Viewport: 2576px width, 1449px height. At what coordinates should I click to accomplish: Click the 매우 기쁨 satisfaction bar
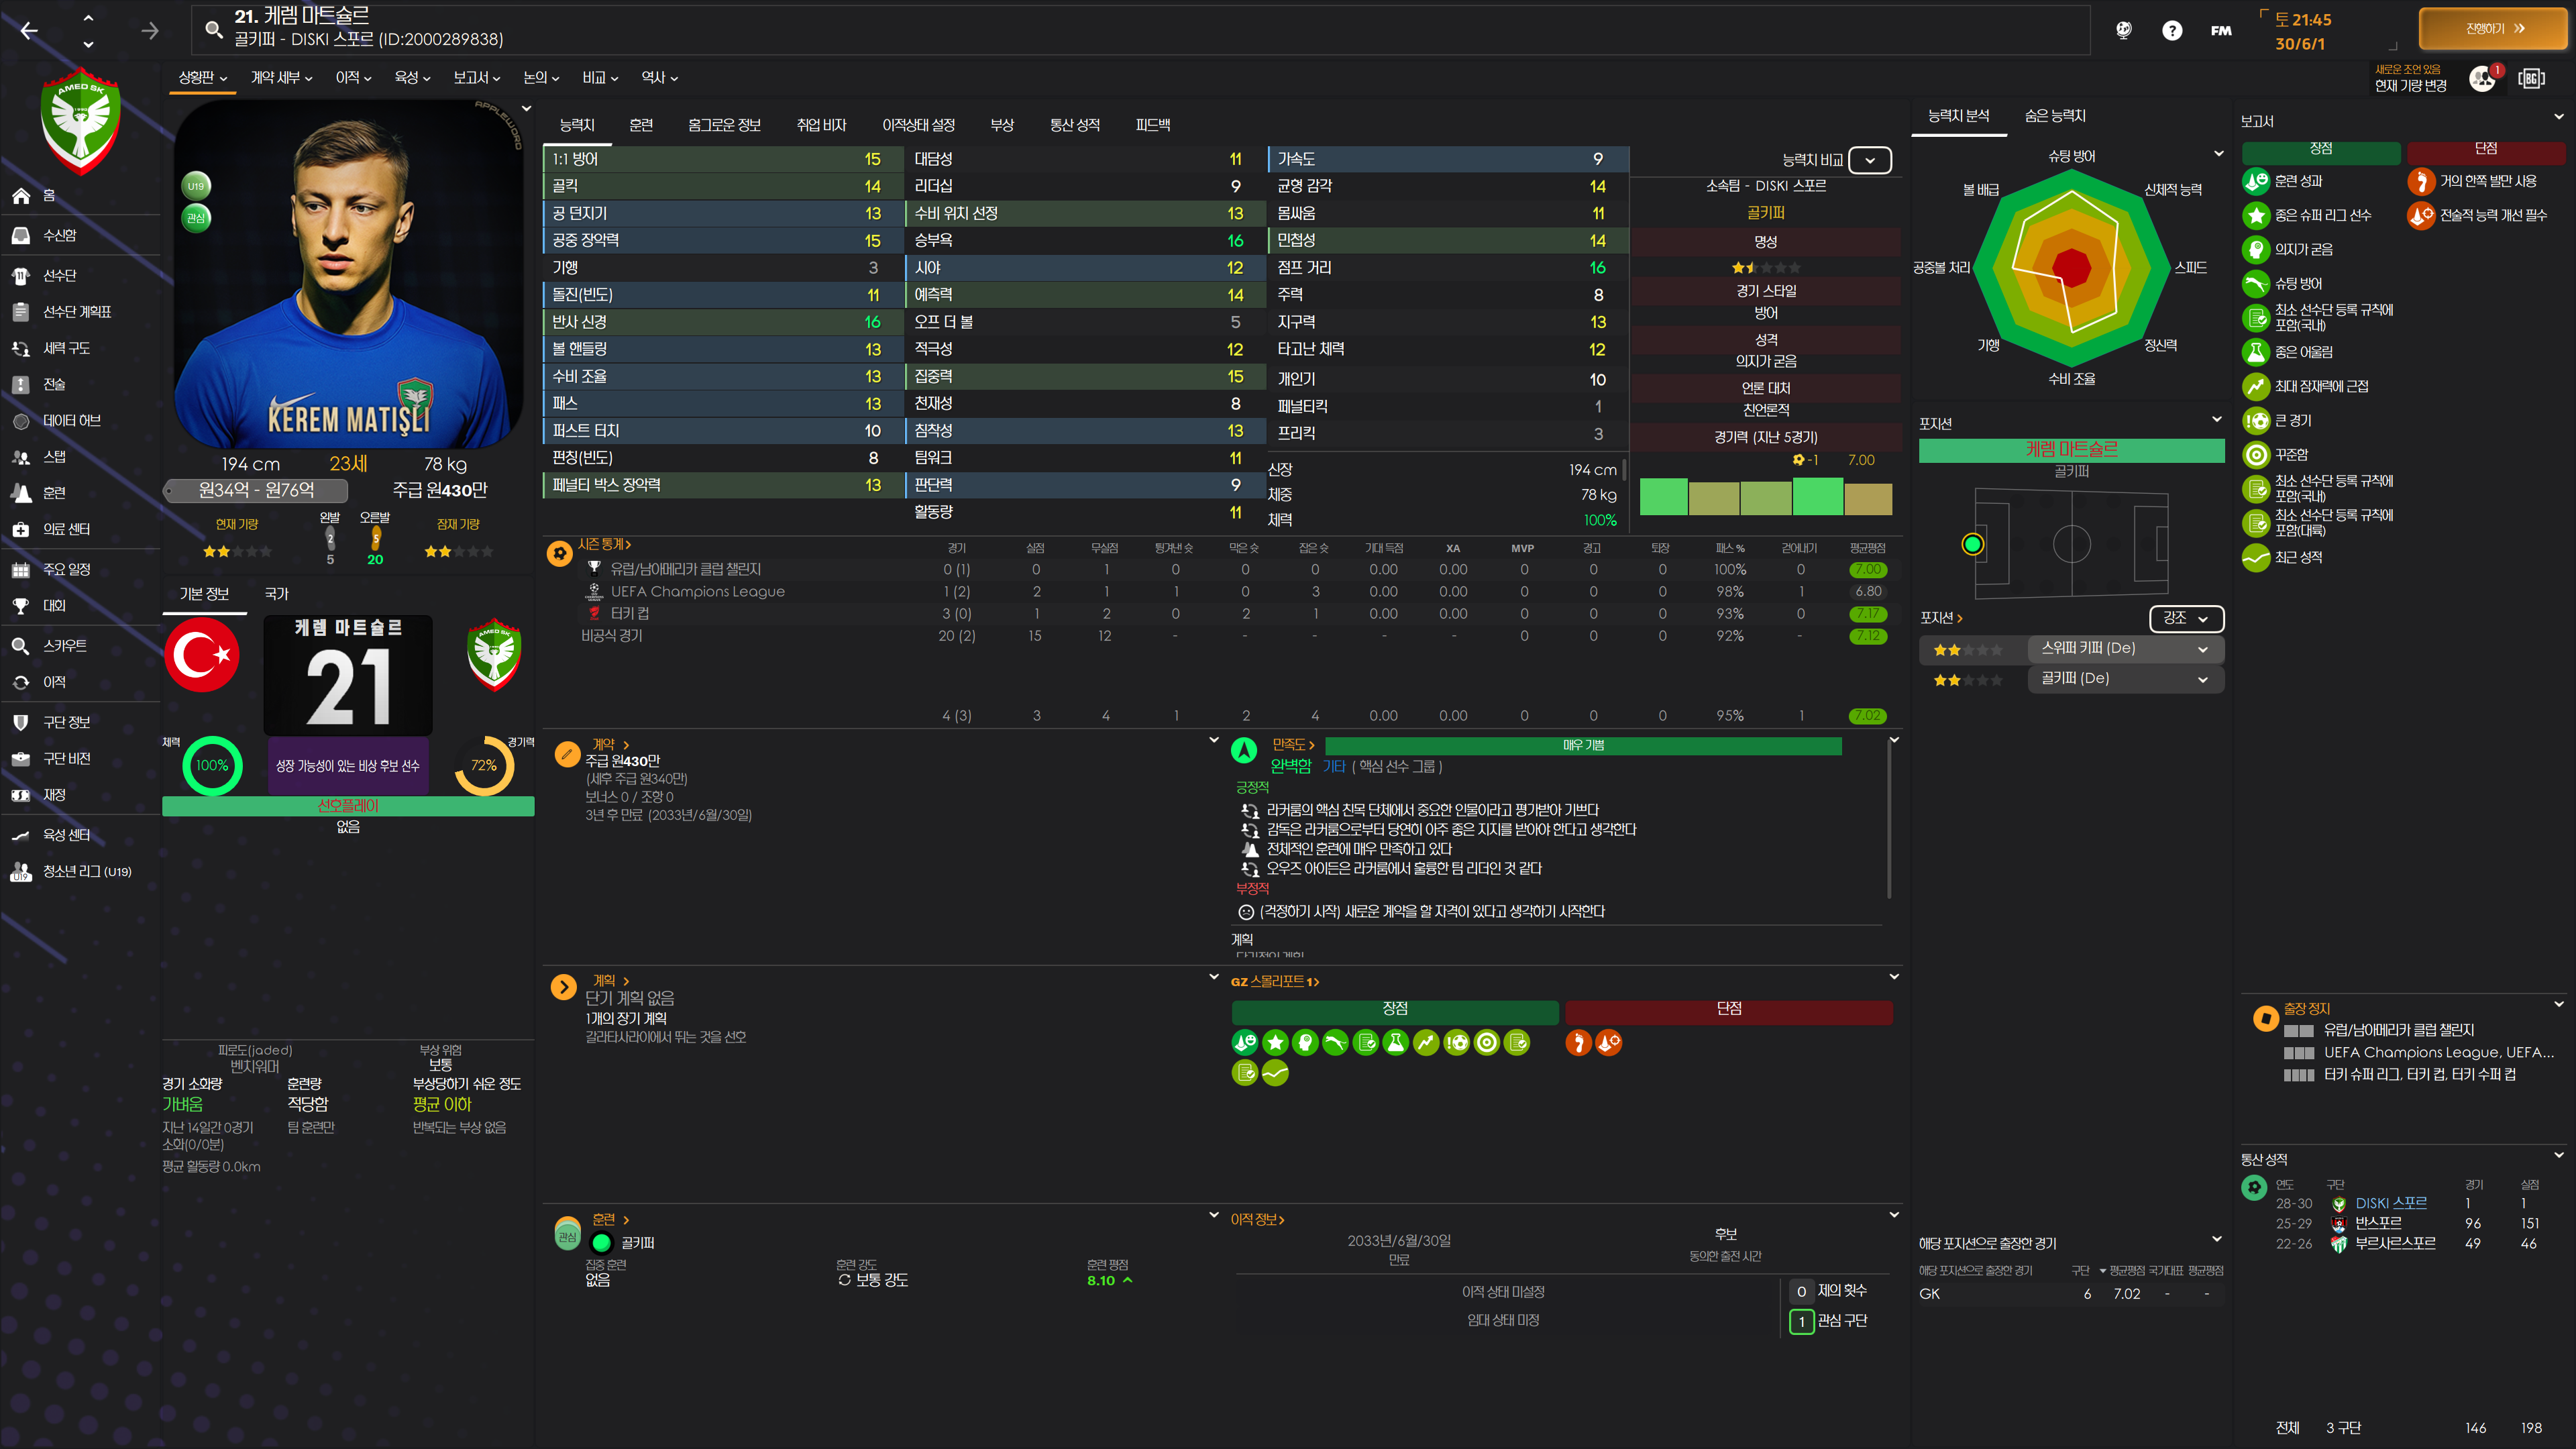click(x=1582, y=746)
